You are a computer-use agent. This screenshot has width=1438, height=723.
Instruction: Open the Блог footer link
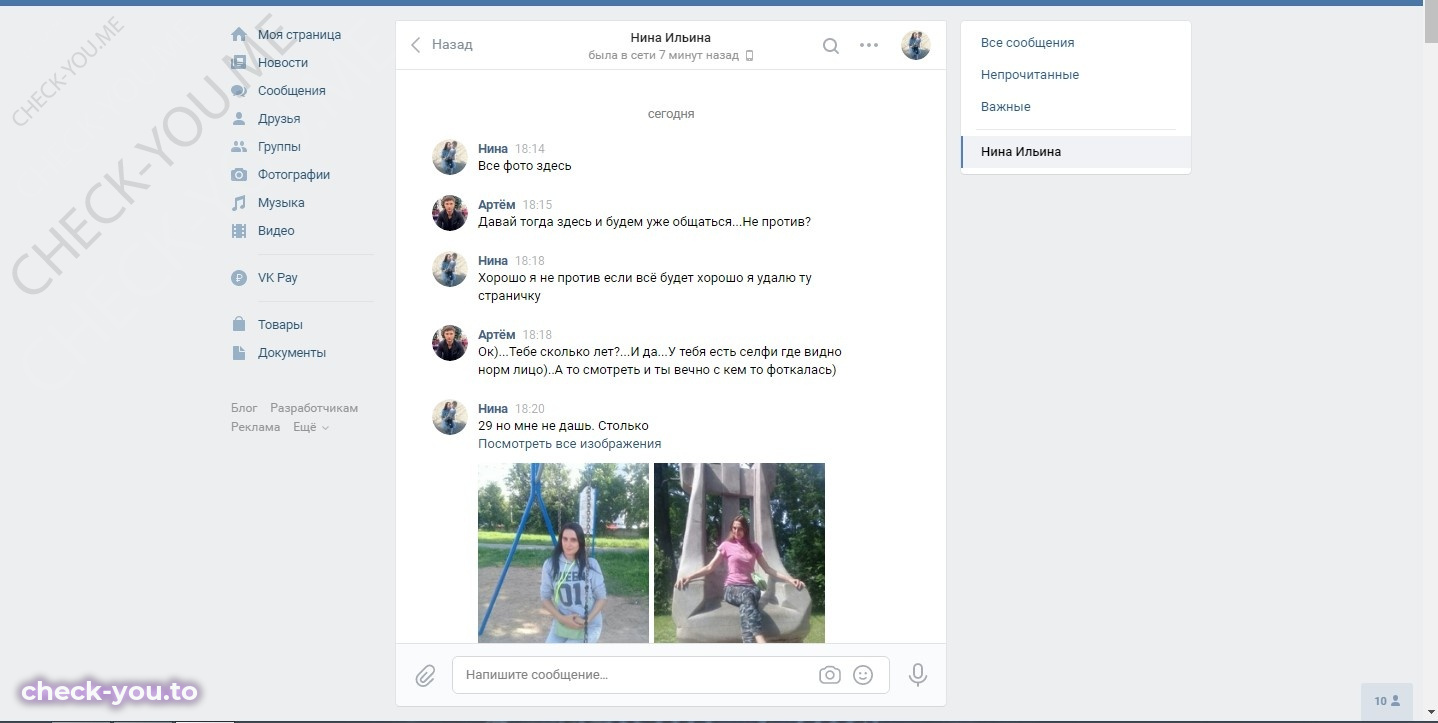click(x=244, y=408)
